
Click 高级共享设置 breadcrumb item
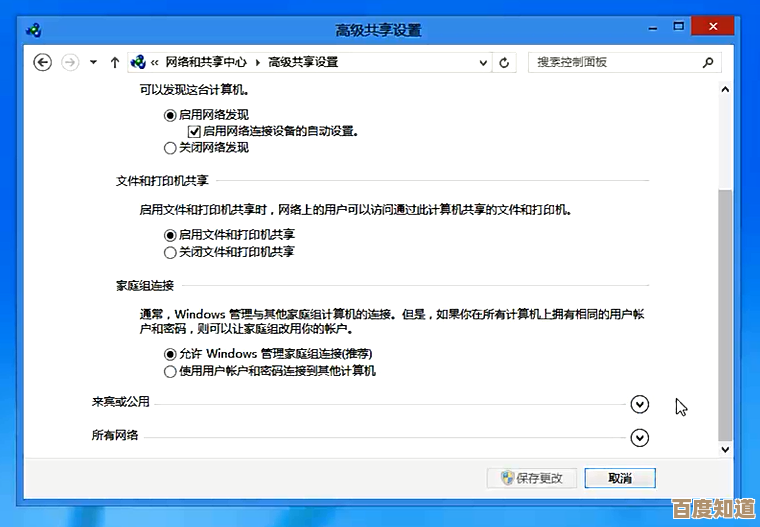(x=303, y=62)
